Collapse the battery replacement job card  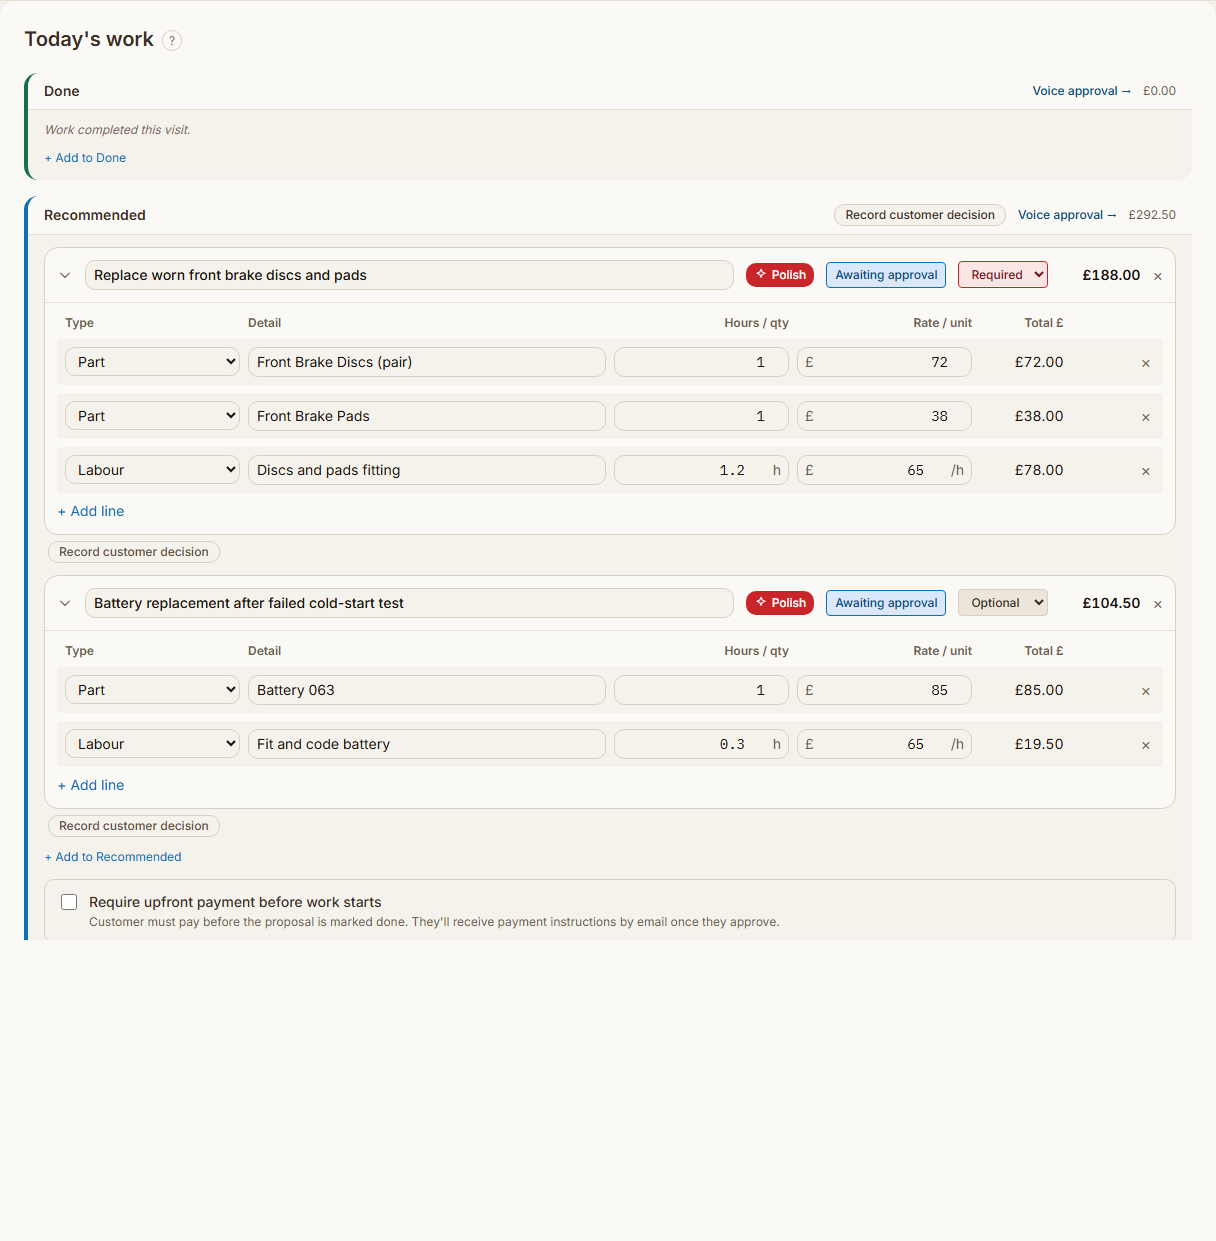[65, 603]
